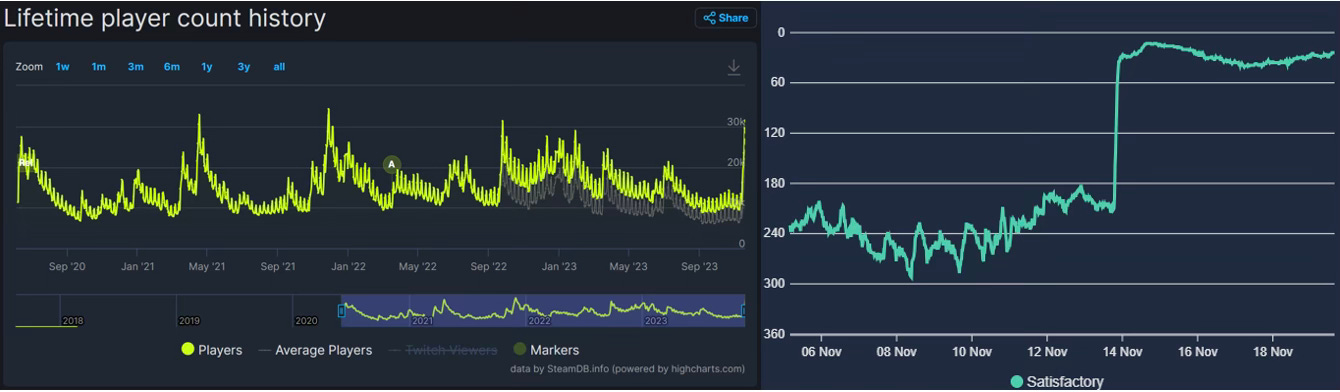
Task: Click left handle of navigator range
Action: (x=341, y=311)
